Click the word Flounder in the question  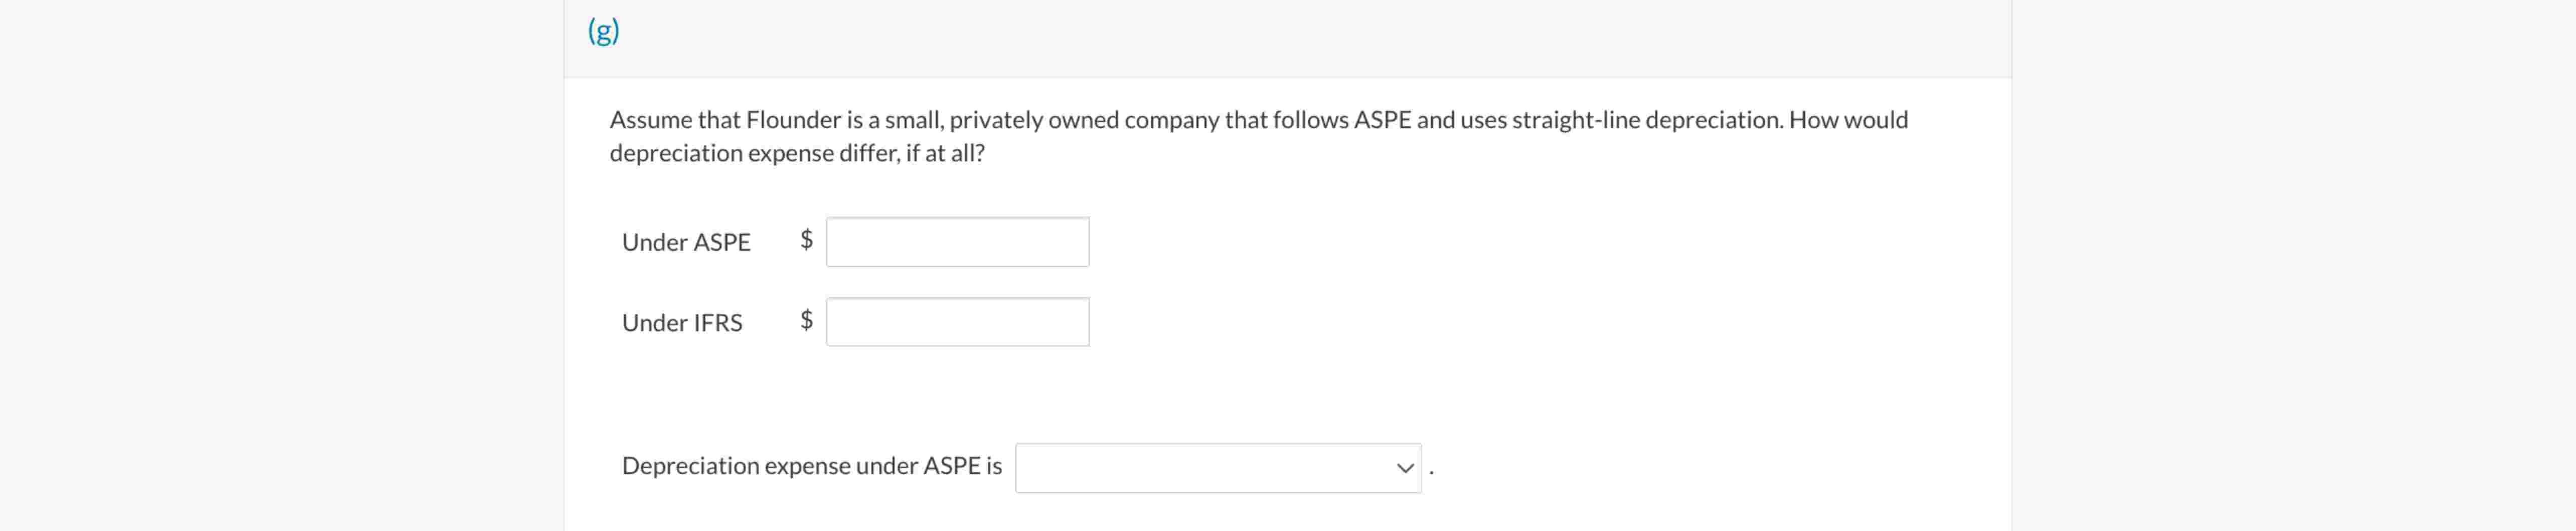[x=793, y=120]
